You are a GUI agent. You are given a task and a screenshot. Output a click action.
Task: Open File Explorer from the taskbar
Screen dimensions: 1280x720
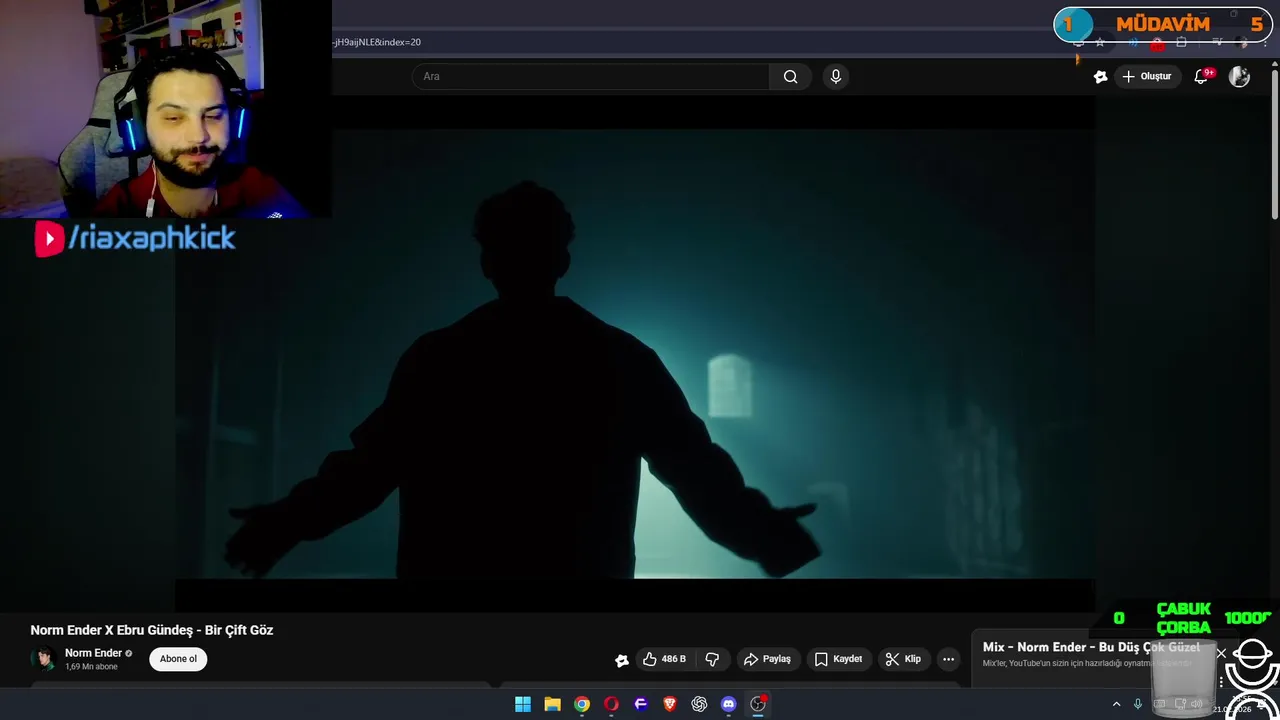click(x=552, y=704)
